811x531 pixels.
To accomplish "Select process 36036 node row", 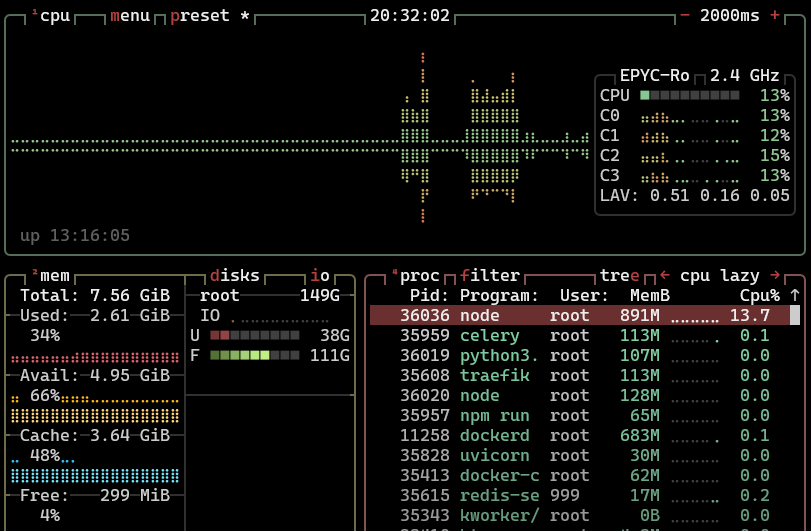I will [x=580, y=315].
